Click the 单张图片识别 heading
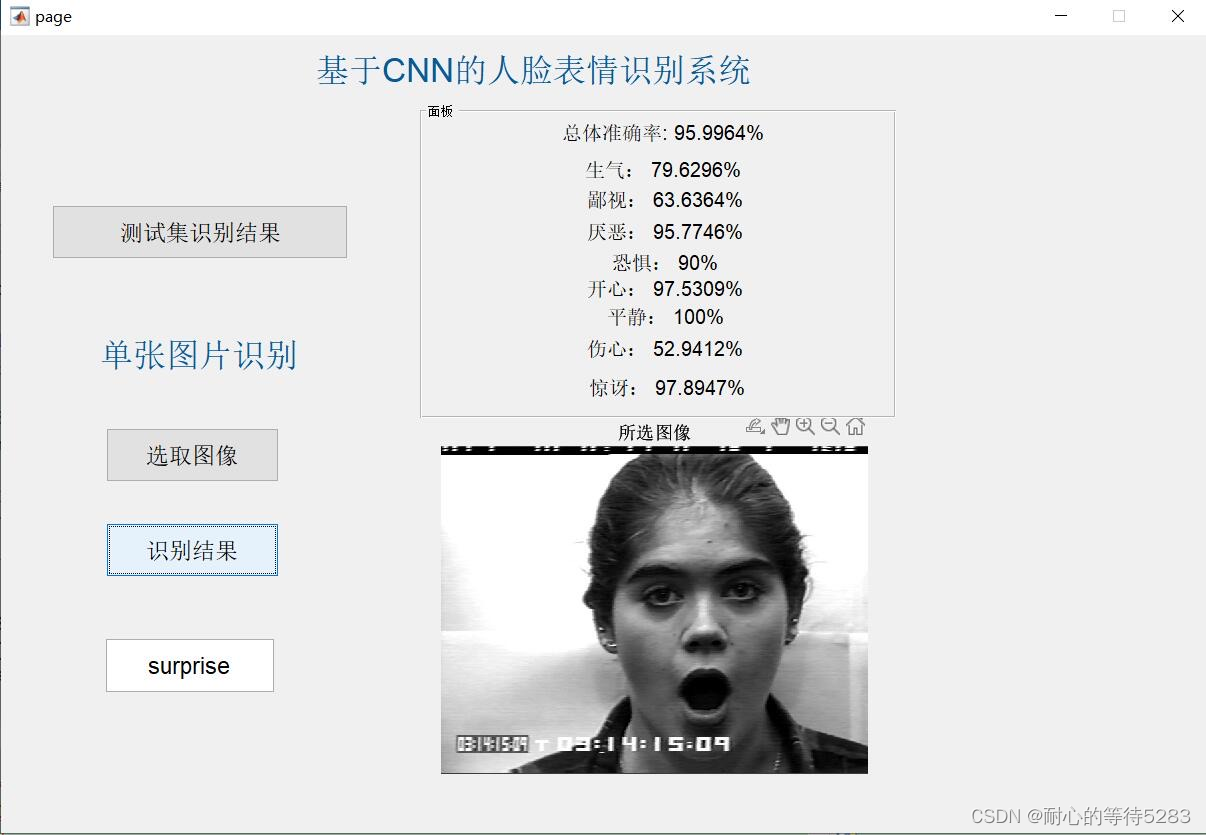The height and width of the screenshot is (835, 1206). coord(198,356)
